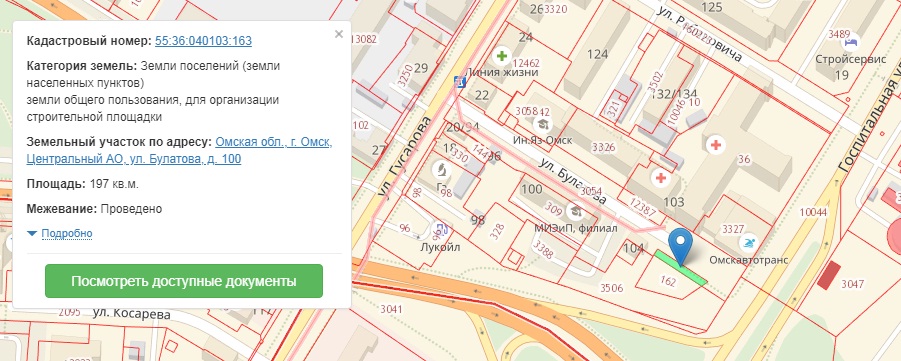Screen dimensions: 901x361
Task: Click parcel label 3054
Action: (x=592, y=191)
